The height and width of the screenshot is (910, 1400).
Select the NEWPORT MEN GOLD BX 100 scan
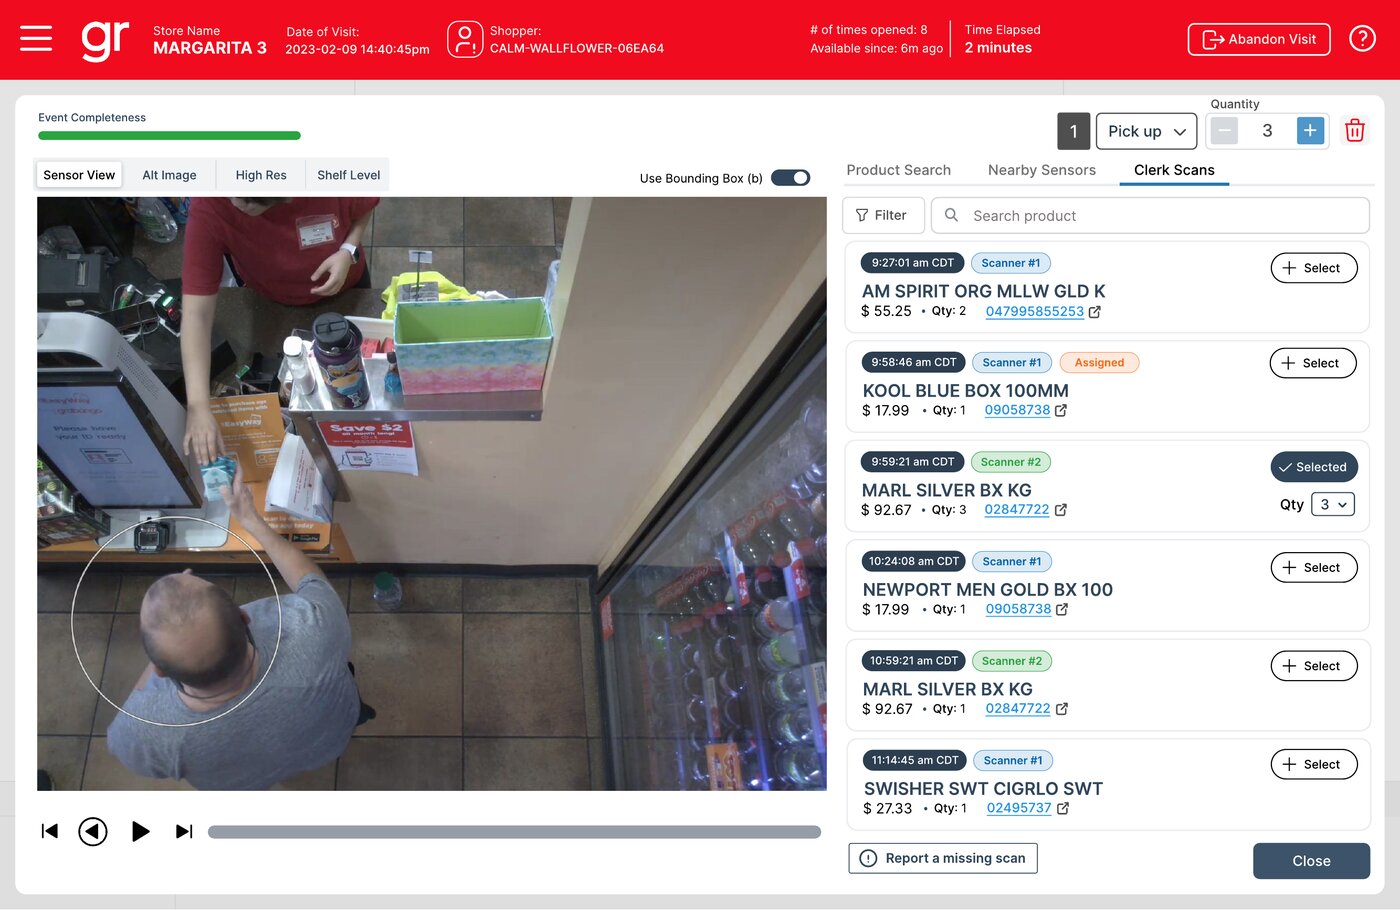pyautogui.click(x=1313, y=567)
